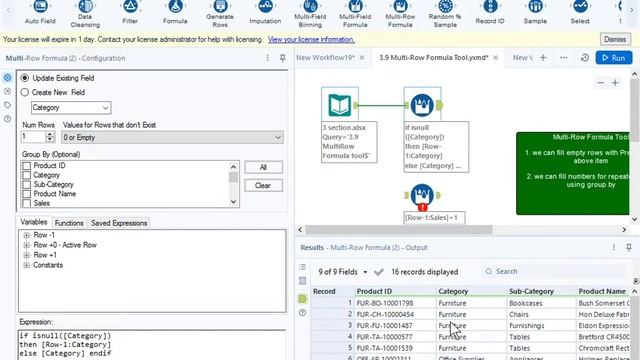The height and width of the screenshot is (360, 640).
Task: Increase Num Rows with up arrow
Action: click(50, 134)
